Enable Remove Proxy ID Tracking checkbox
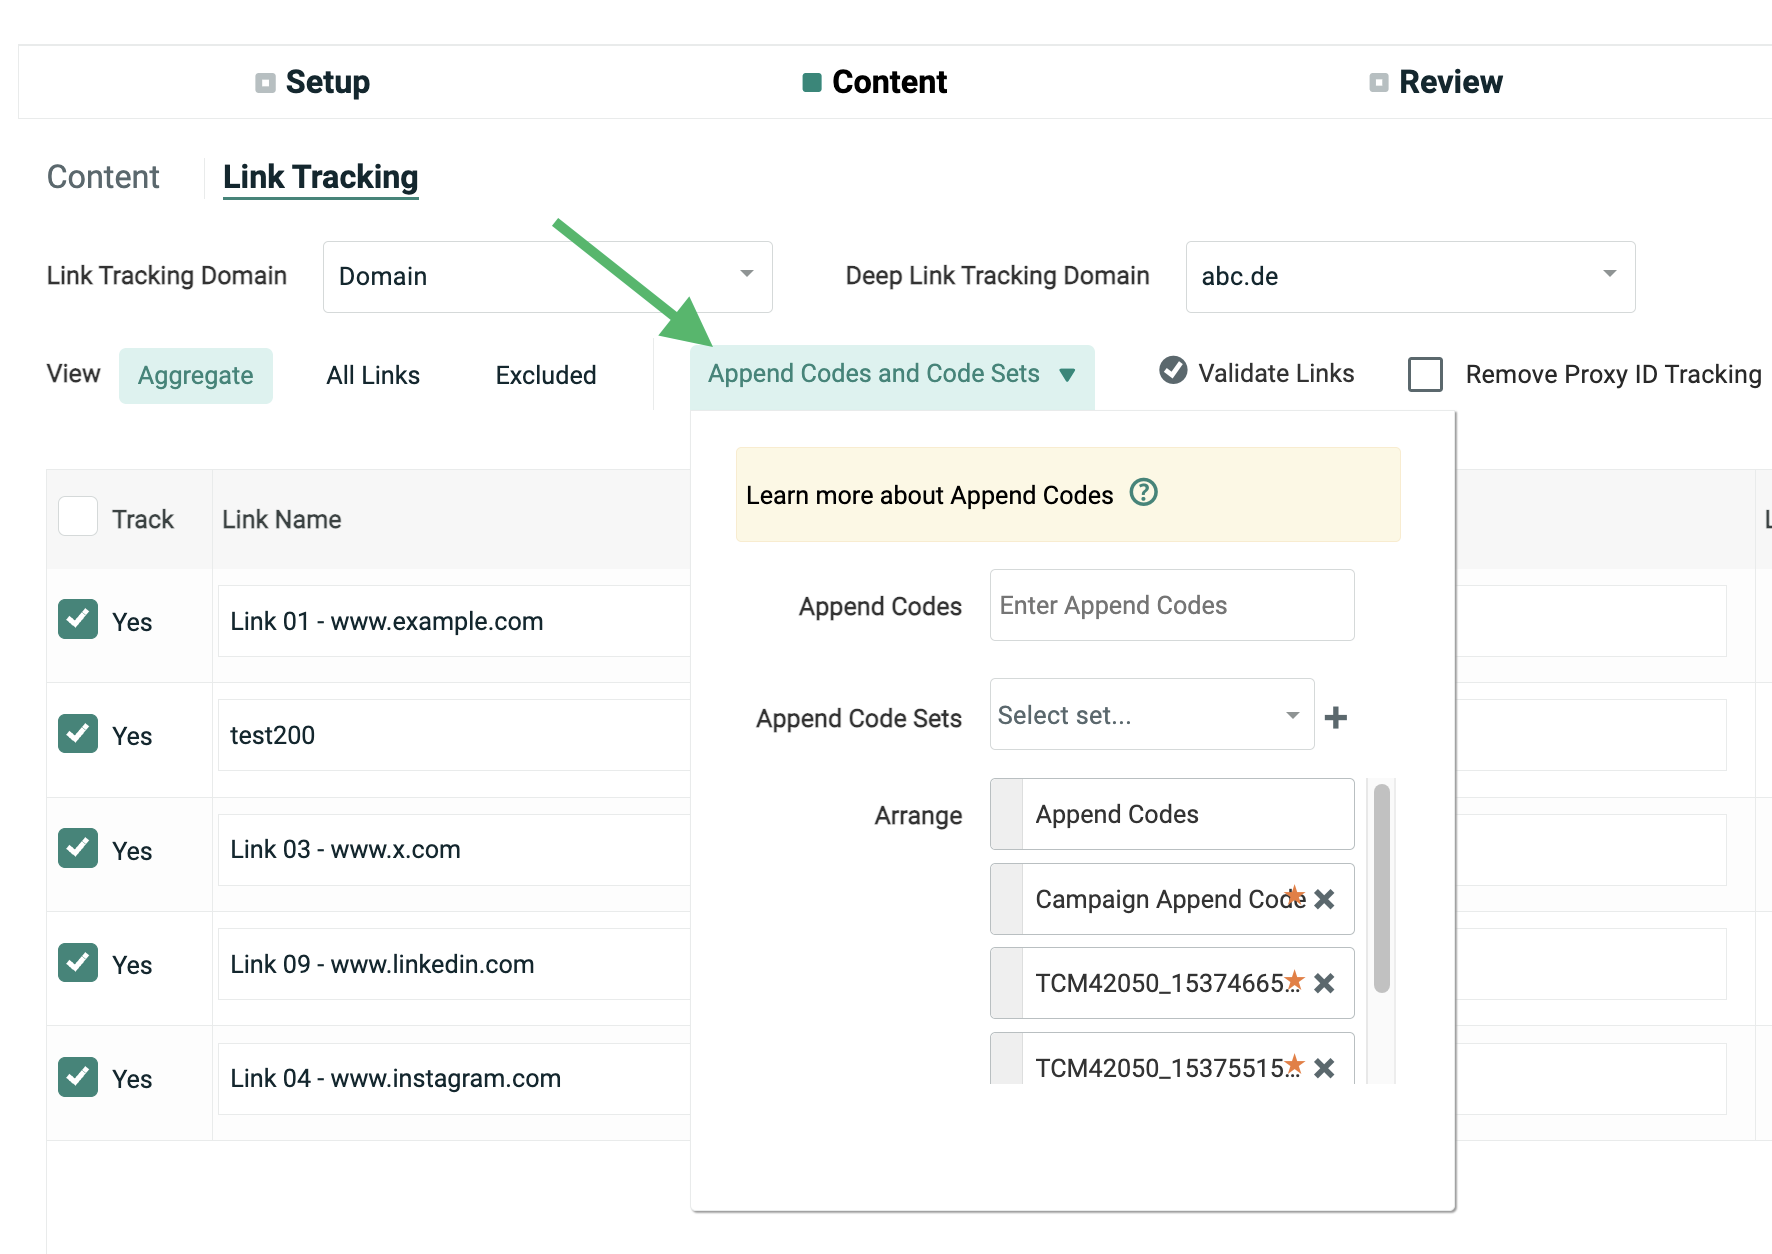Screen dimensions: 1772x1254 [1425, 374]
